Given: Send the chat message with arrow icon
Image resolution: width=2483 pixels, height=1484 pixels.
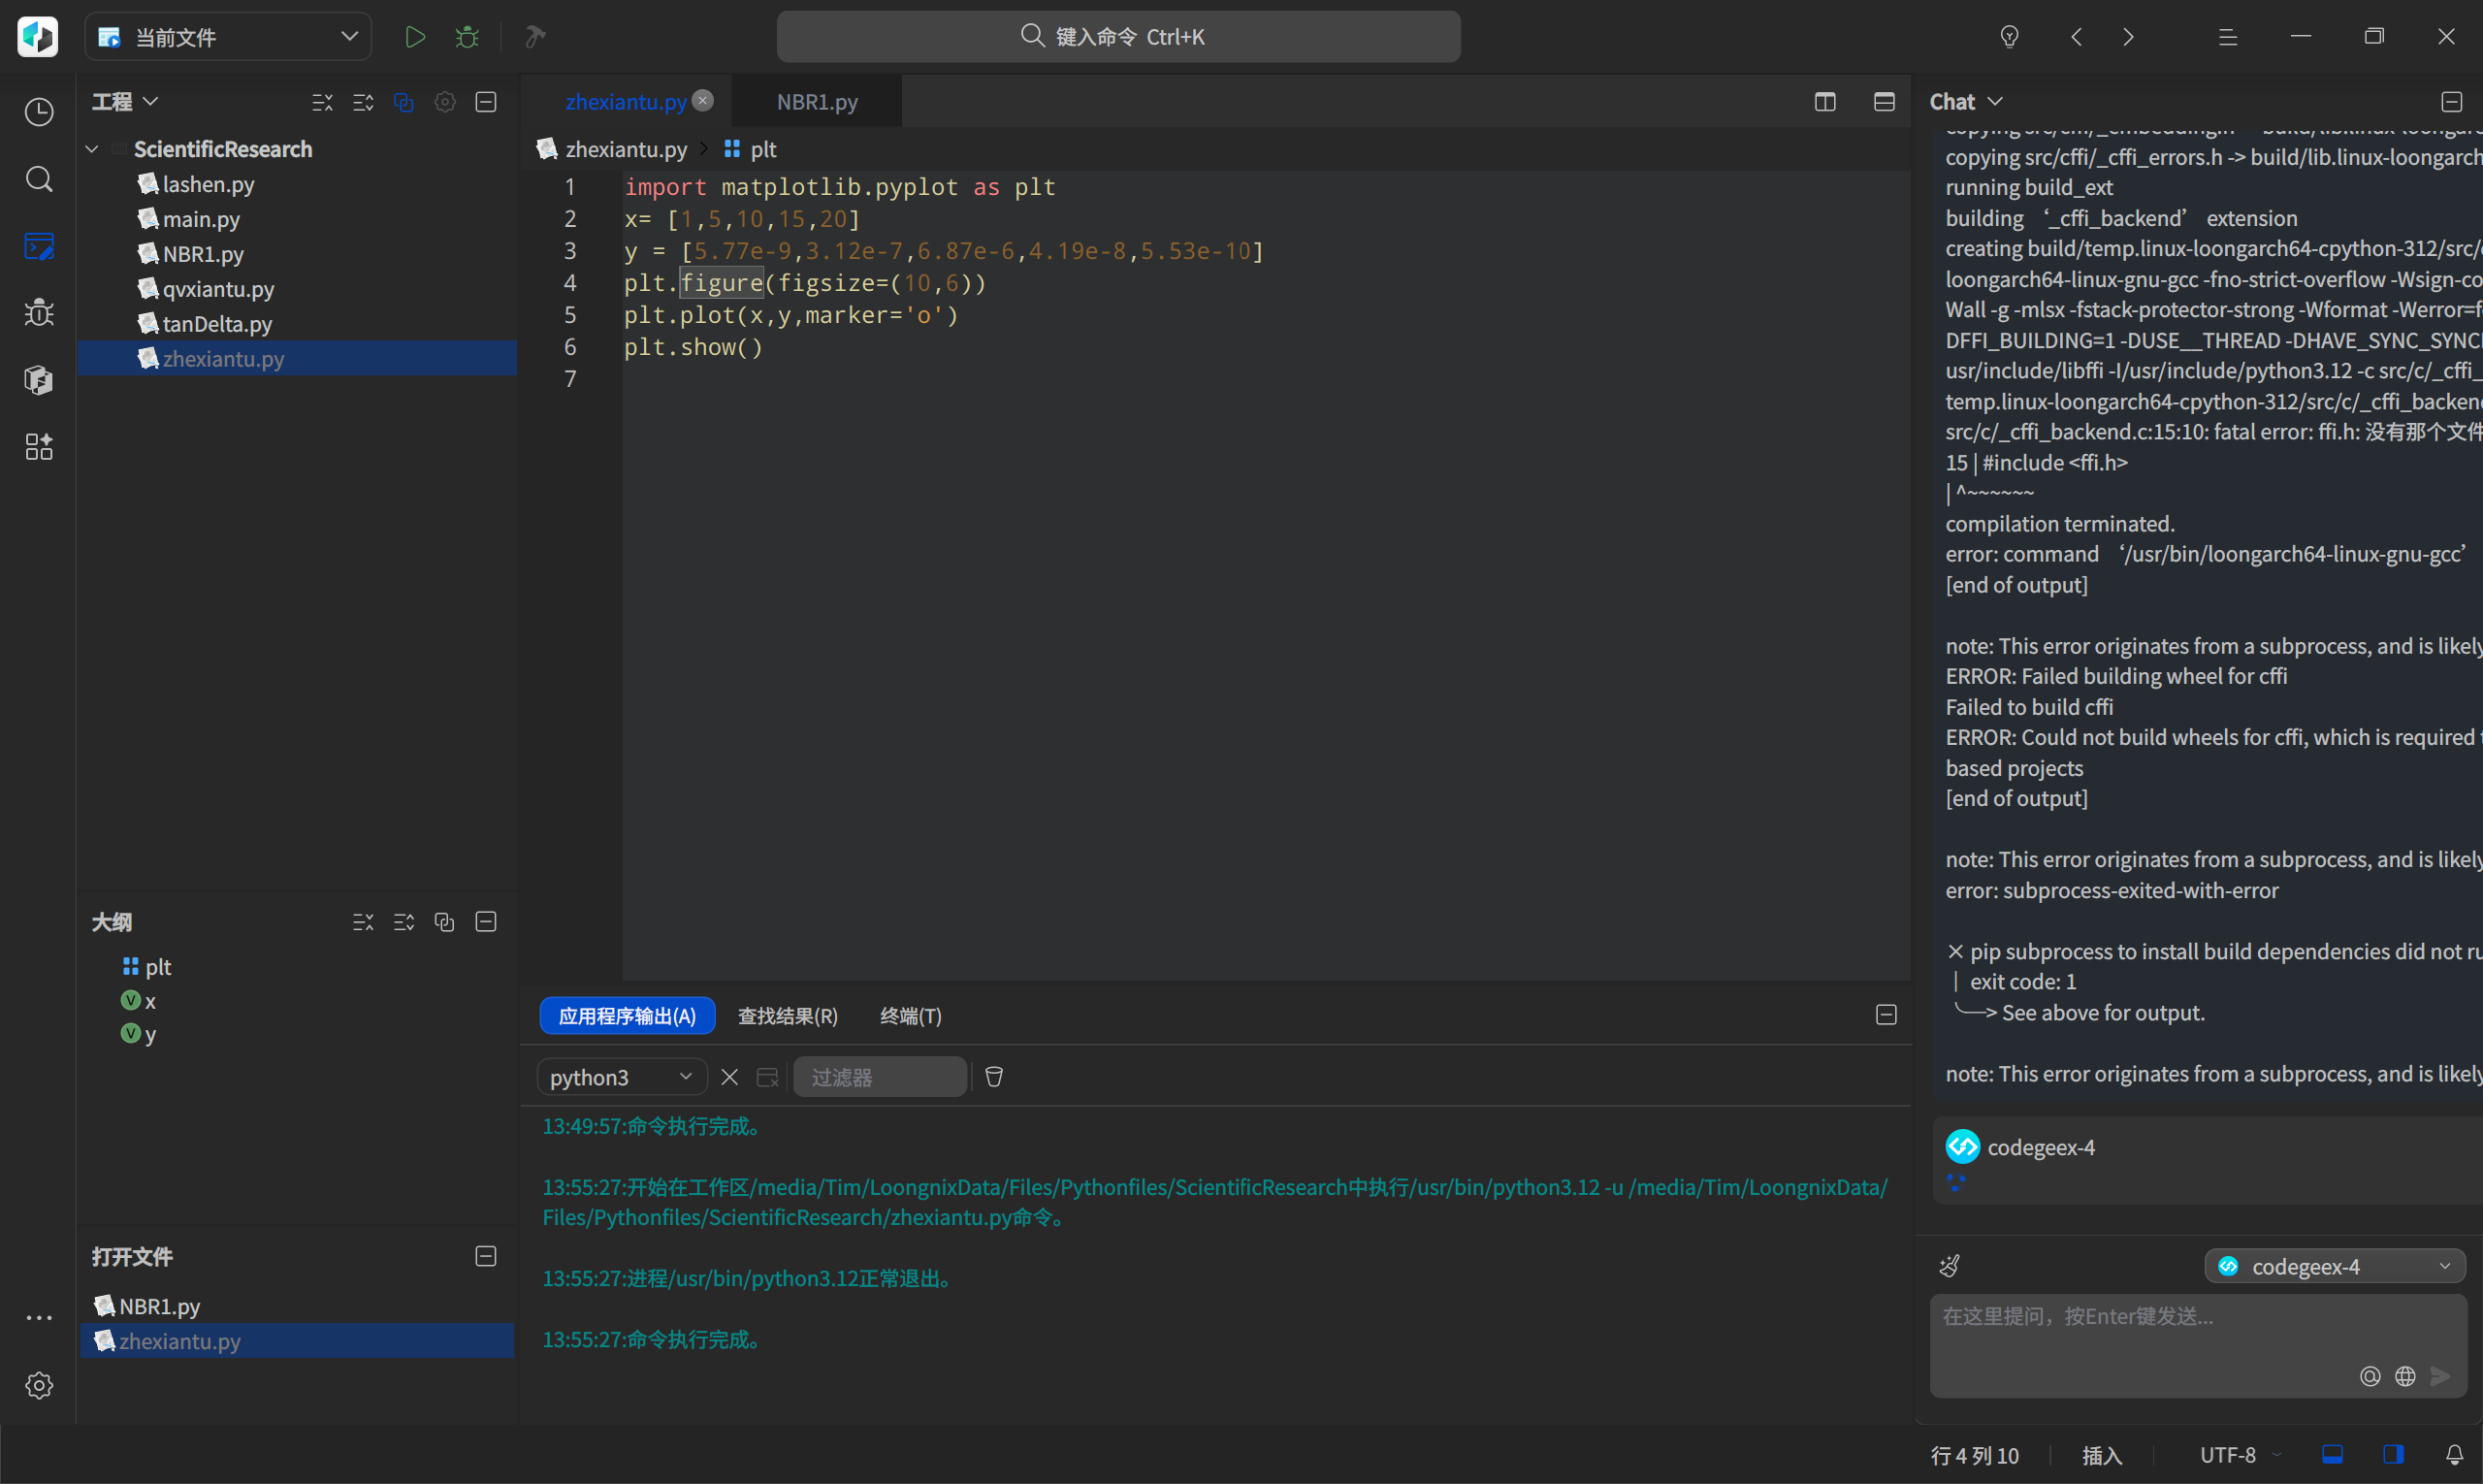Looking at the screenshot, I should tap(2440, 1376).
